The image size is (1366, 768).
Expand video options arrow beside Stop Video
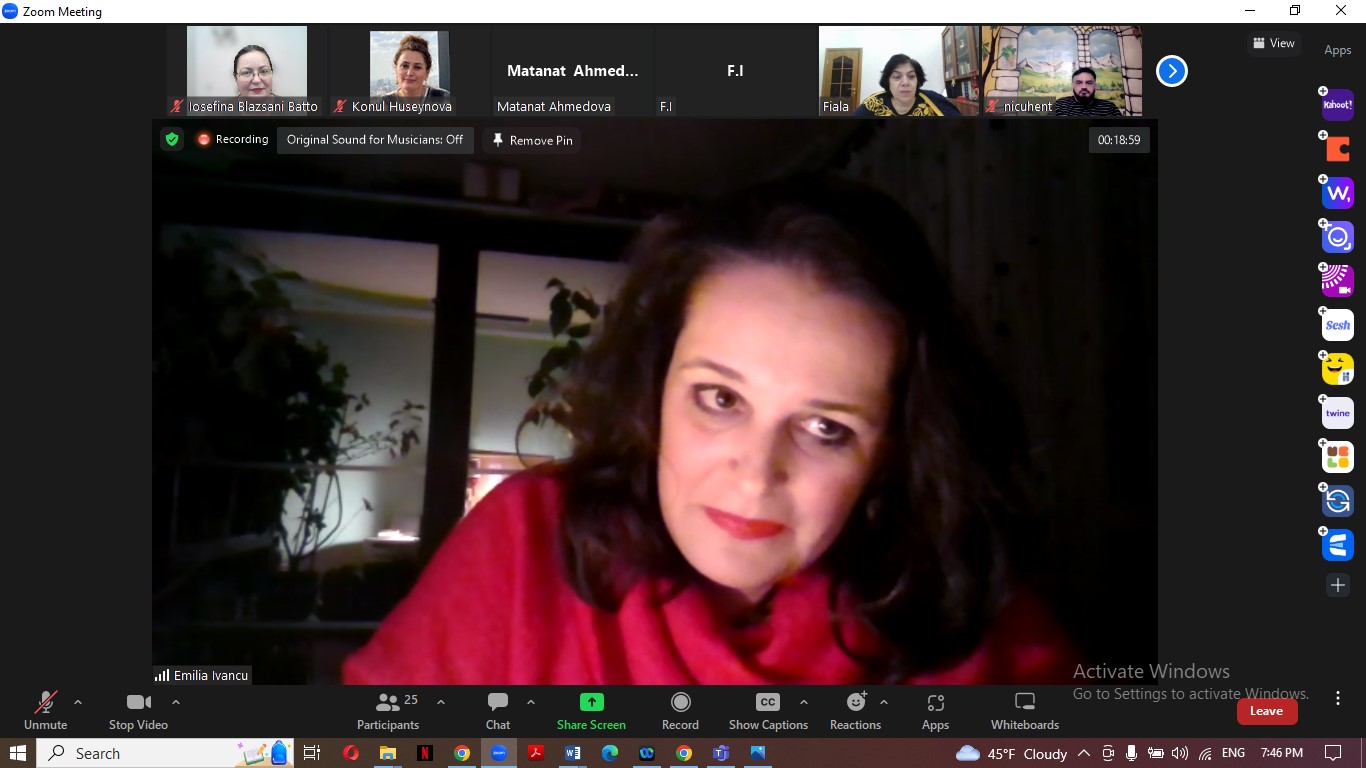pyautogui.click(x=176, y=702)
